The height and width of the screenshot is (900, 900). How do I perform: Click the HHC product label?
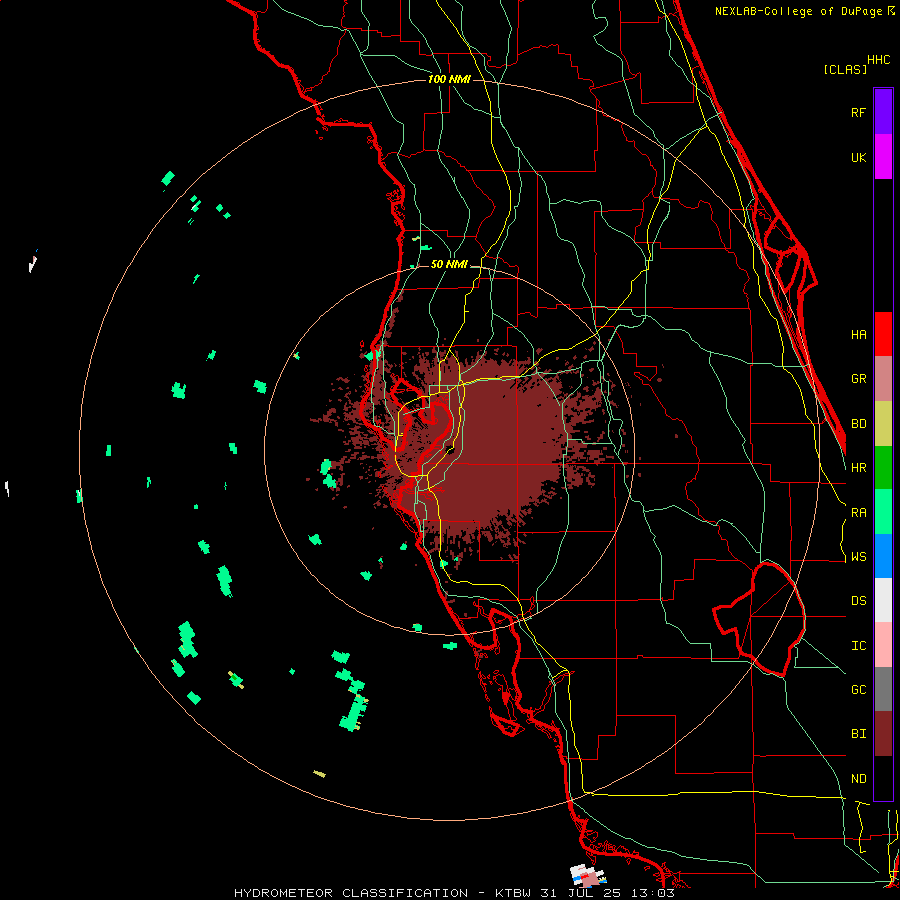[x=879, y=60]
